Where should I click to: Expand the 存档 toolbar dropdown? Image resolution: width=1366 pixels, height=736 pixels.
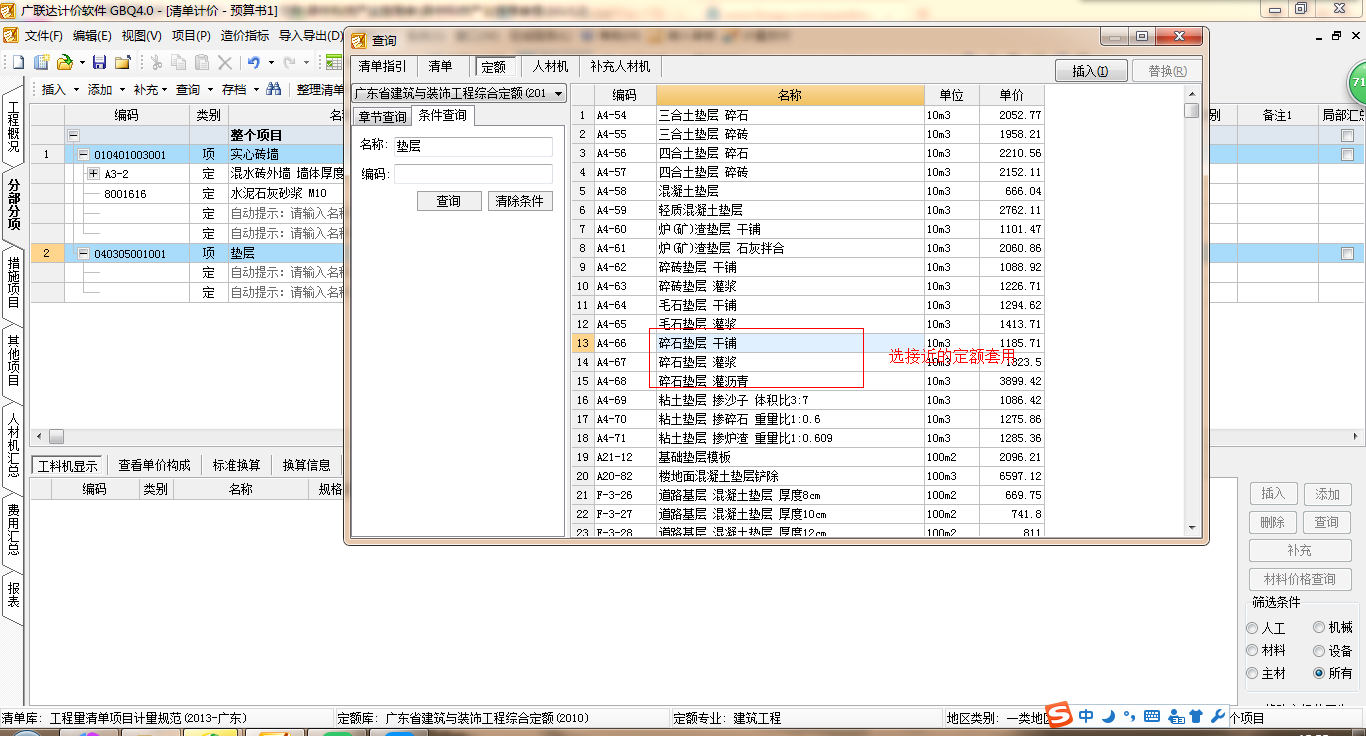click(256, 90)
